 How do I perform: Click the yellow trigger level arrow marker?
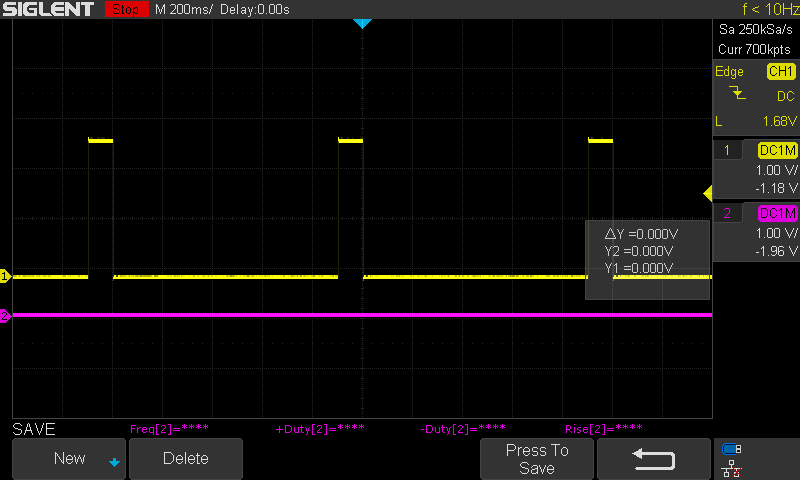708,193
